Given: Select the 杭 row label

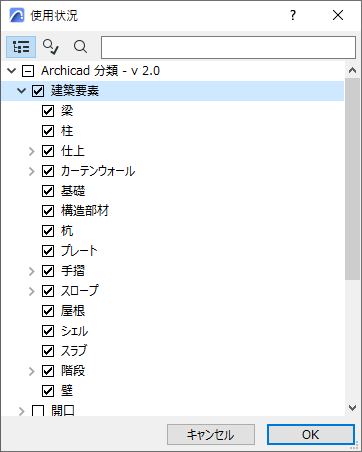Looking at the screenshot, I should click(67, 231).
